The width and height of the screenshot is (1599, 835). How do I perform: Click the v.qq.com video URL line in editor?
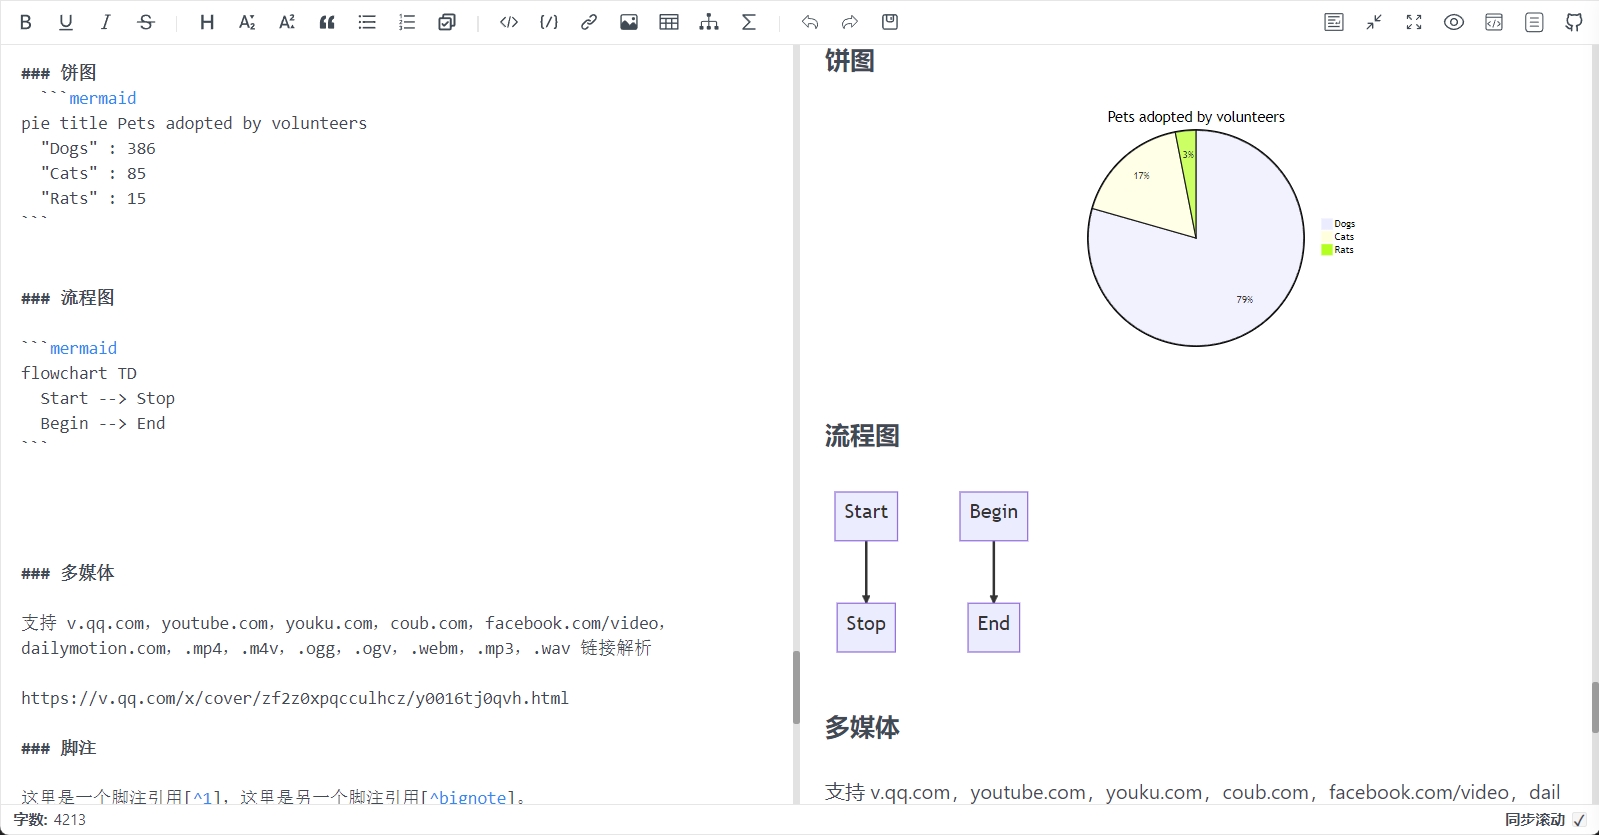(295, 698)
